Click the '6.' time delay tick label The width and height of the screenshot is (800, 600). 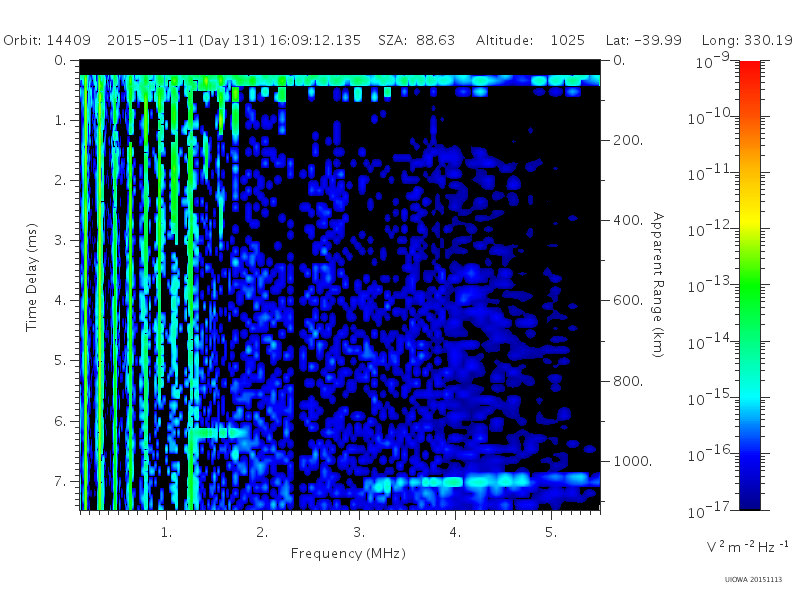click(60, 421)
